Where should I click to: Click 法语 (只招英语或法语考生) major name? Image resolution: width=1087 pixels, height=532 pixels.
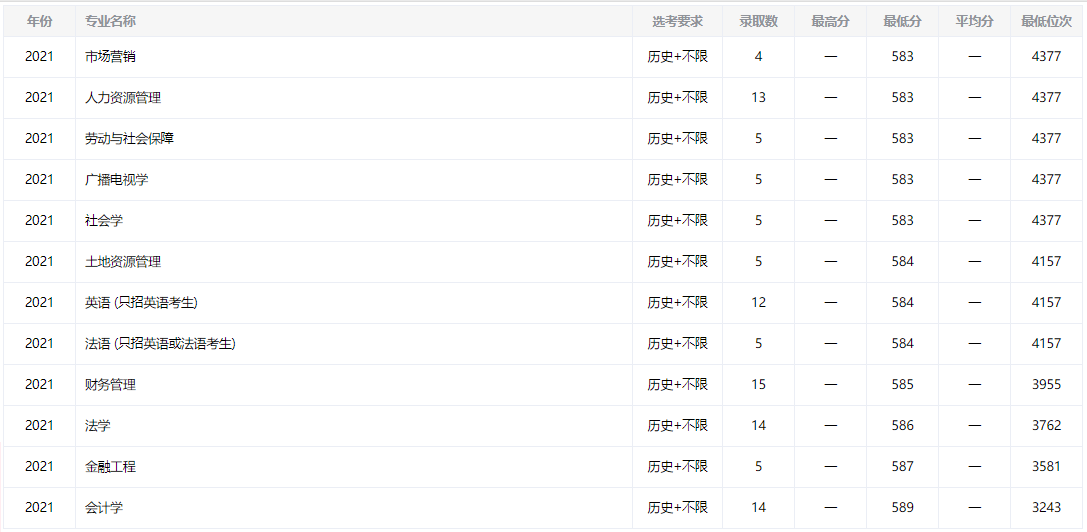(x=160, y=344)
